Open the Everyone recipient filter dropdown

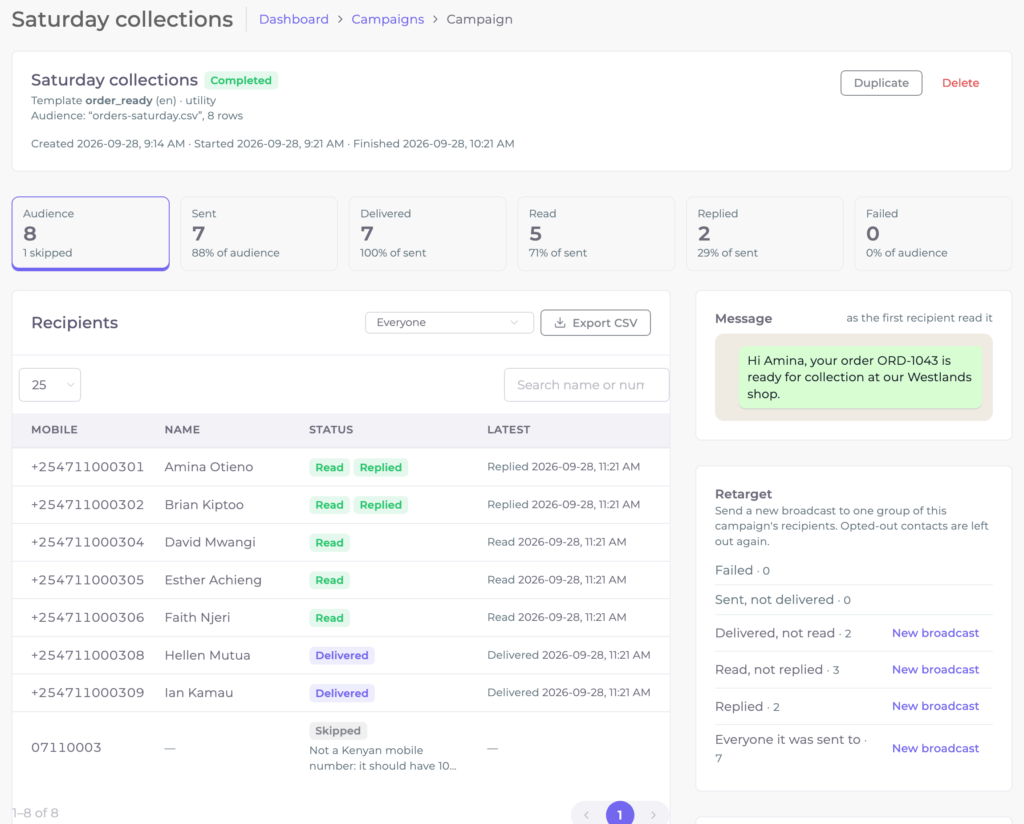point(449,323)
